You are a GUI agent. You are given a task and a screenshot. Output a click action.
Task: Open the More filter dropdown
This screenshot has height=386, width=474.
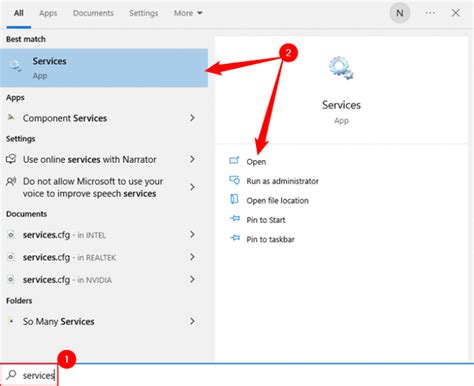(x=188, y=13)
